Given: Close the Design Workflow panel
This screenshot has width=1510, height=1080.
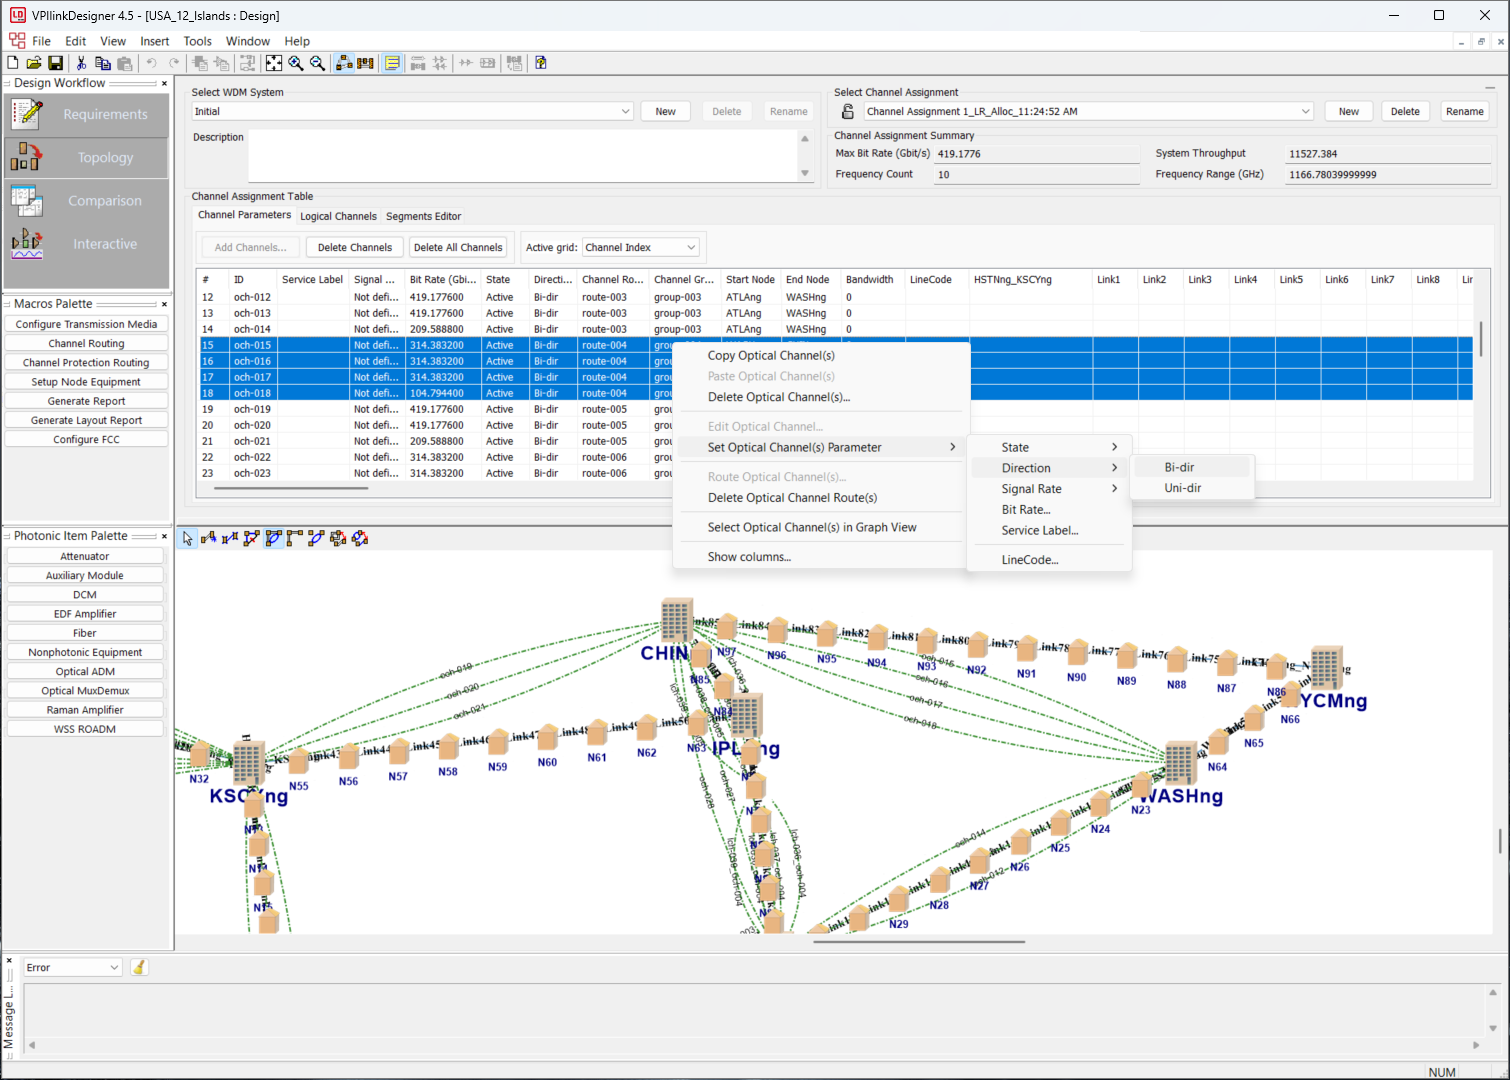Looking at the screenshot, I should click(x=164, y=83).
